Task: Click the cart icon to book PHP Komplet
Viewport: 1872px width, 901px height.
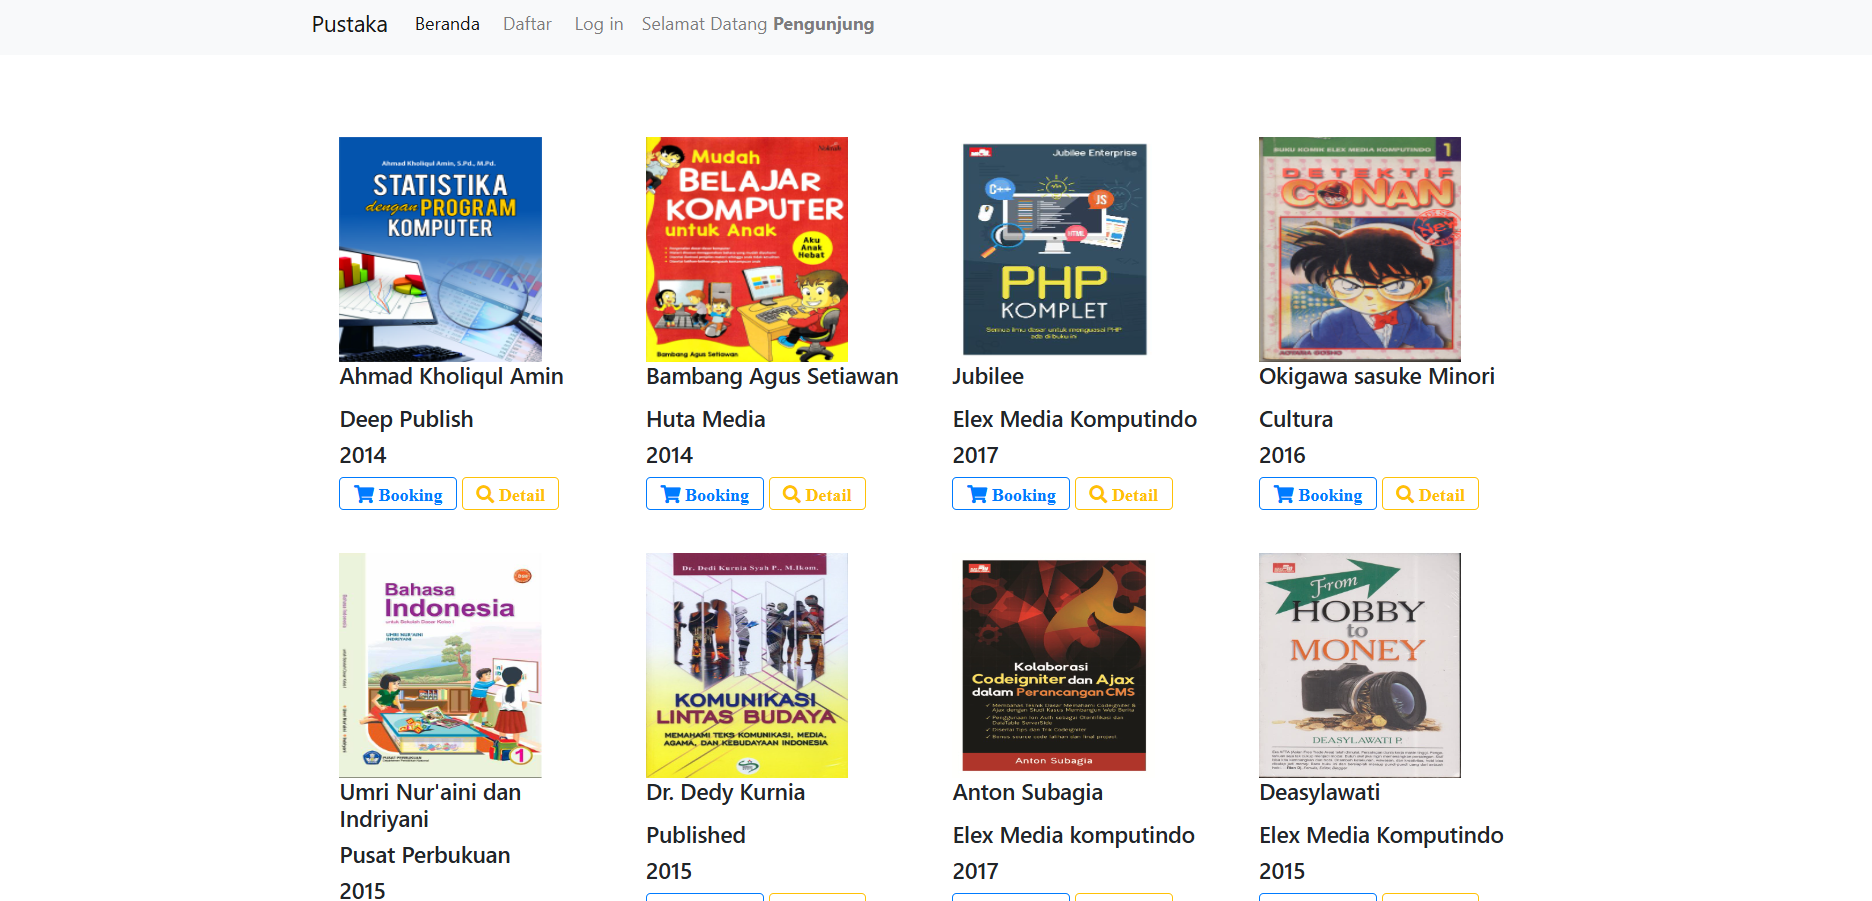Action: 978,493
